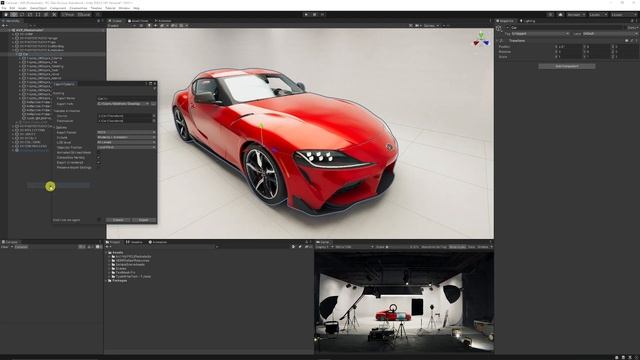
Task: Toggle Compatible Naming checkbox
Action: [x=98, y=157]
